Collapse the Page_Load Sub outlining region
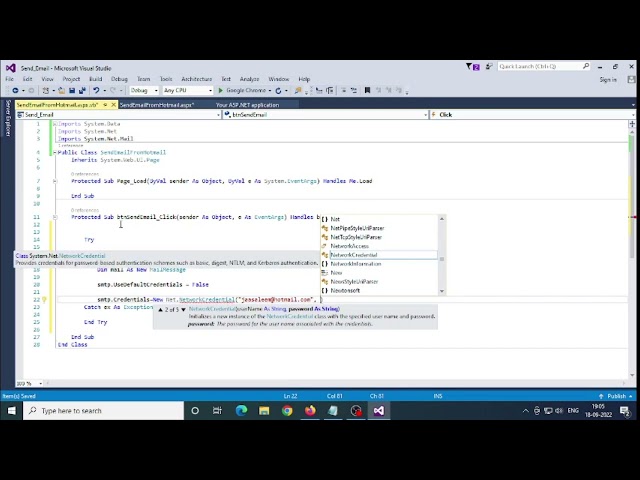The width and height of the screenshot is (640, 480). [55, 181]
